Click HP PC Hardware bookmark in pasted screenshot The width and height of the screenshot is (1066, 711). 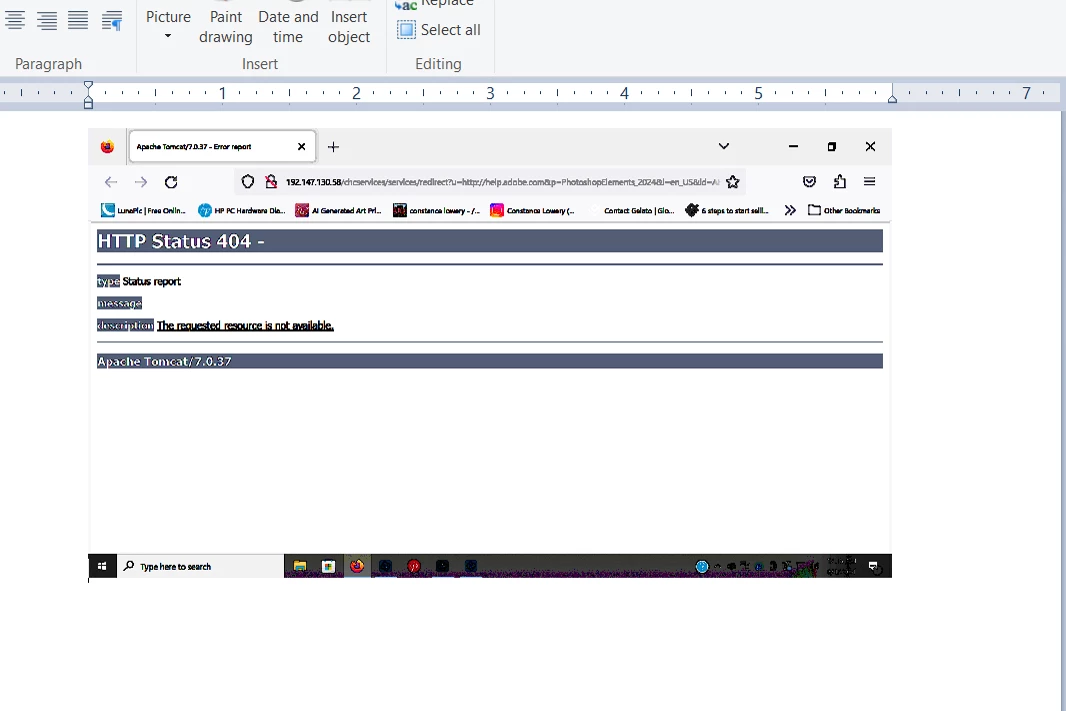241,211
